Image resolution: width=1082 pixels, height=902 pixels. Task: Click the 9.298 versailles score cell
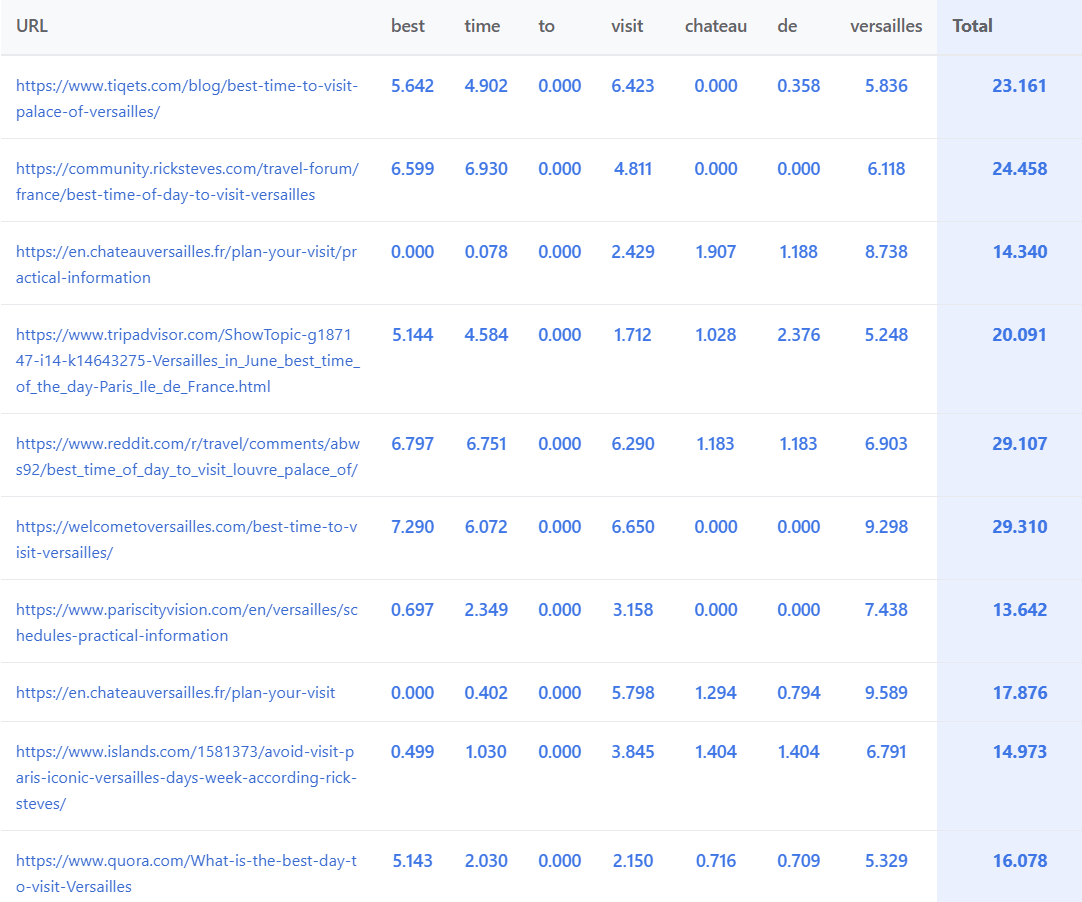coord(886,526)
